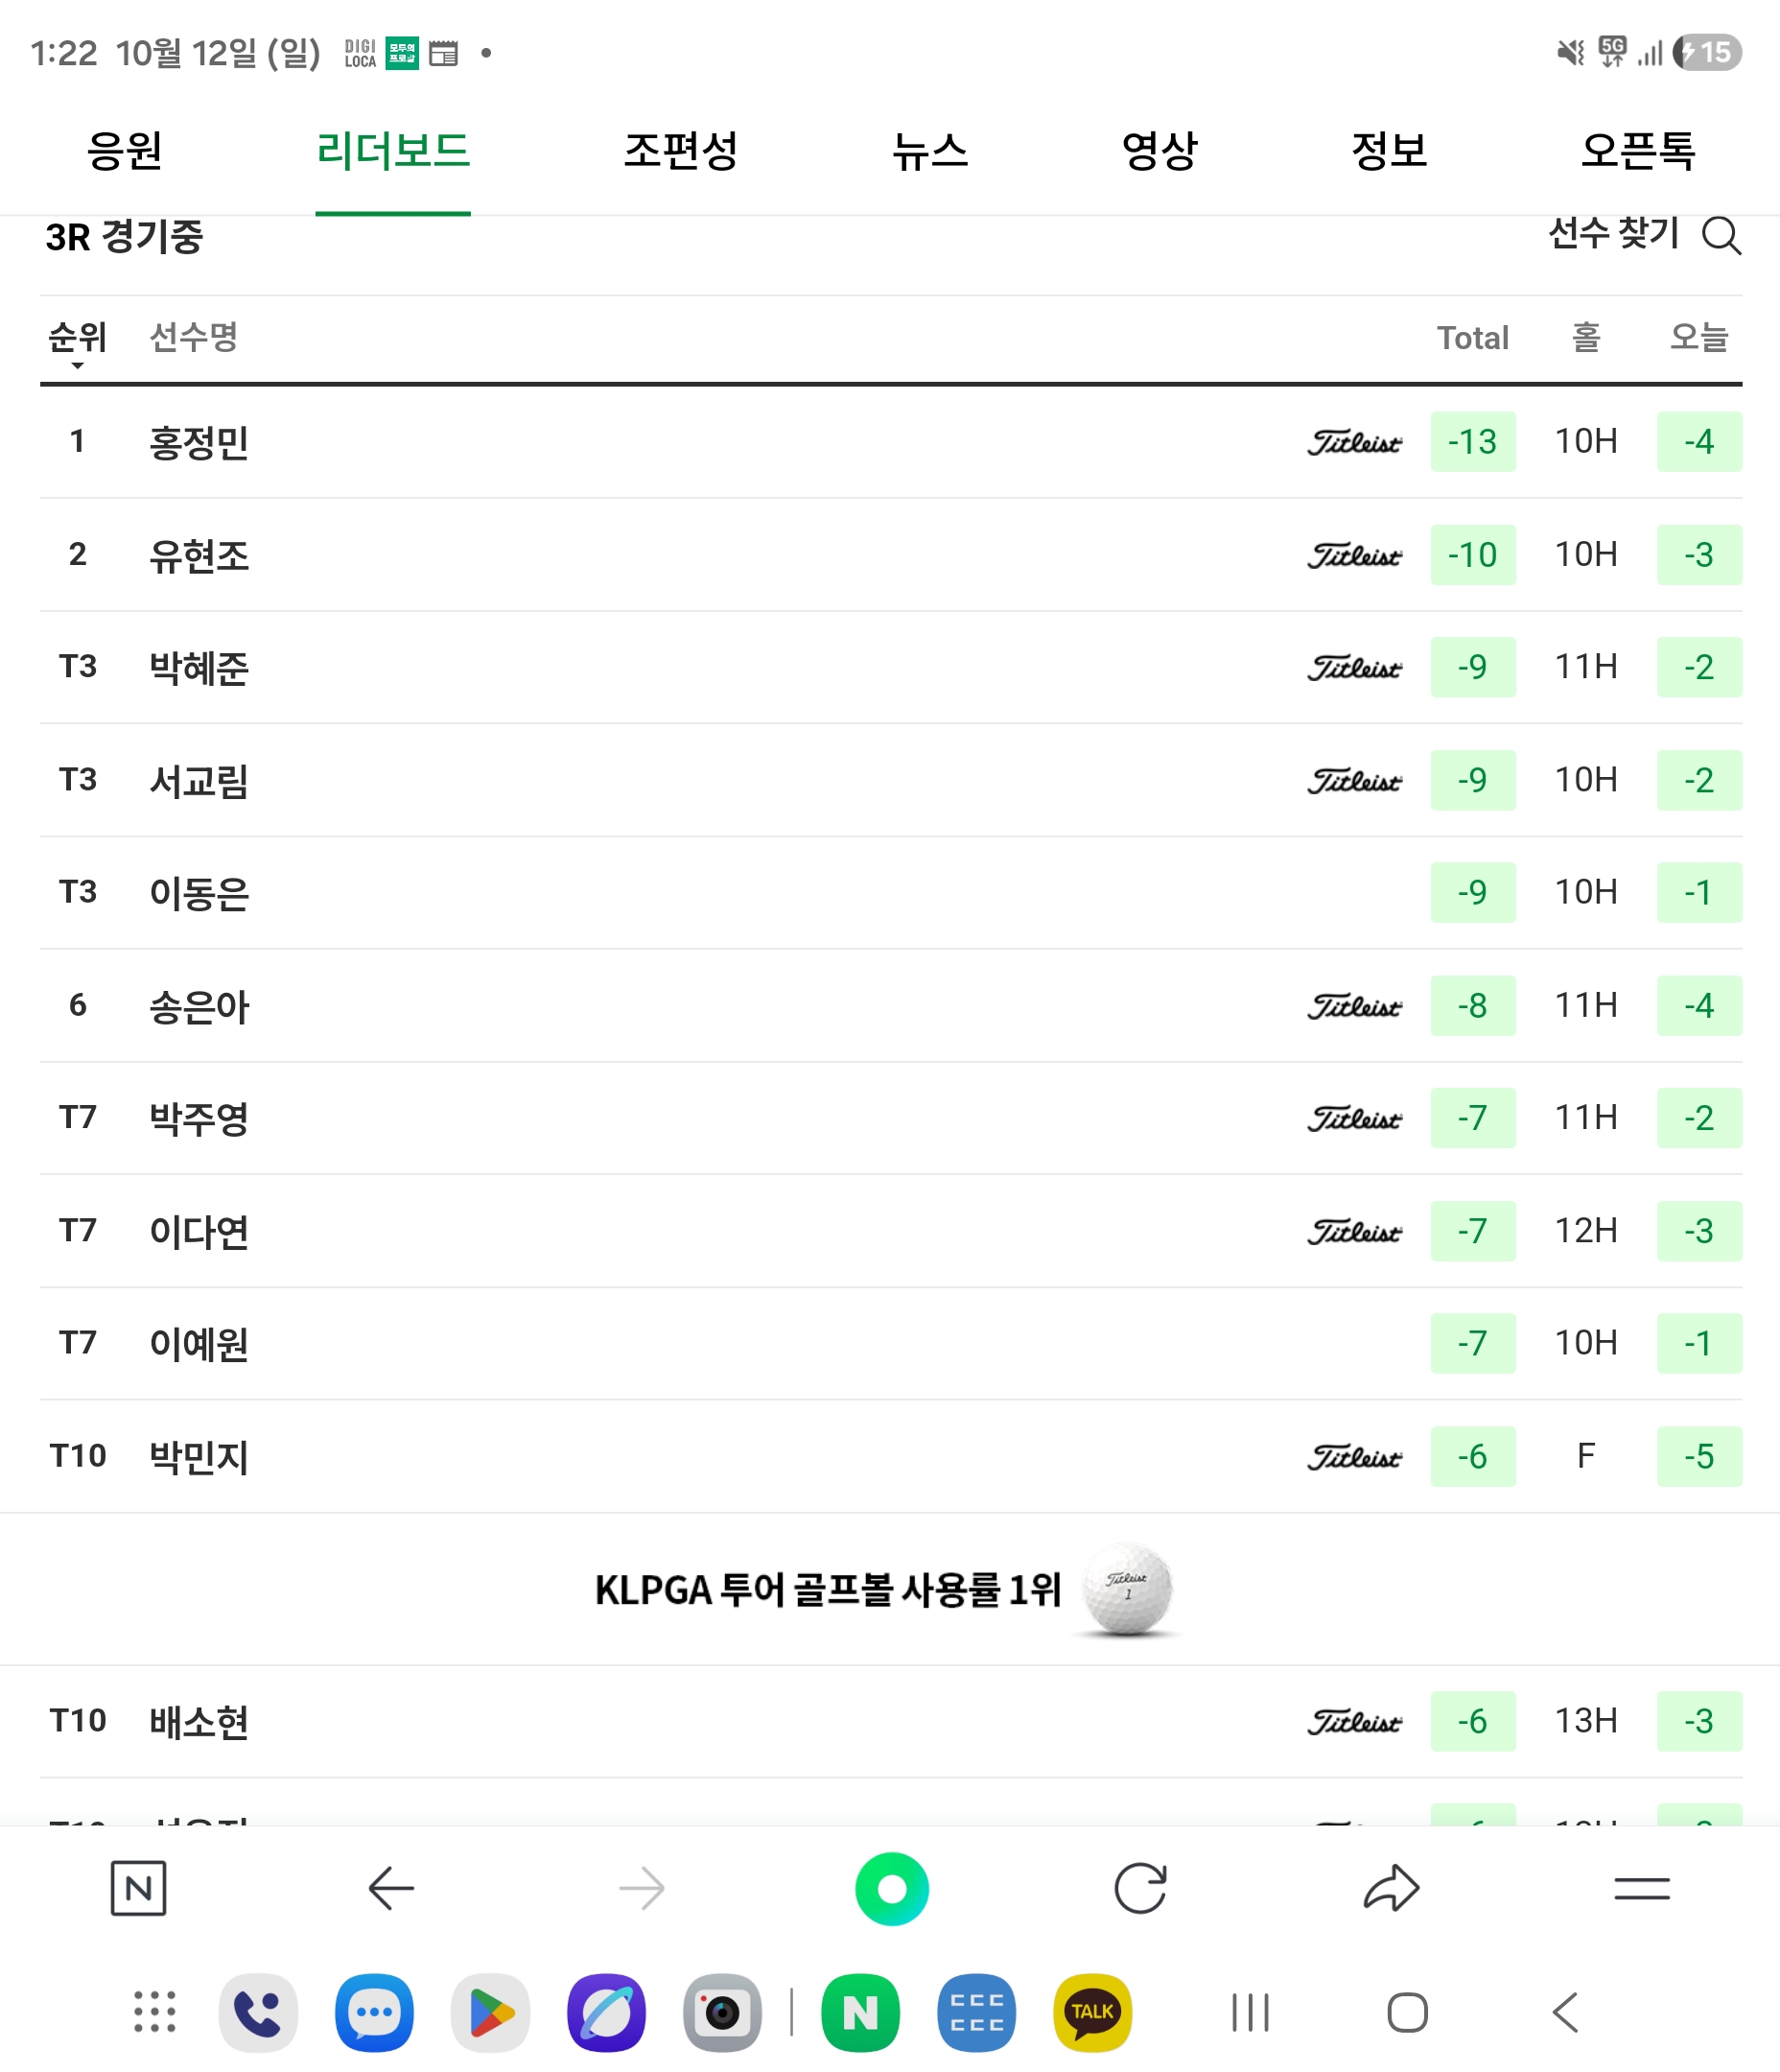This screenshot has width=1780, height=2072.
Task: Tap the green Naver search circle button
Action: [891, 1889]
